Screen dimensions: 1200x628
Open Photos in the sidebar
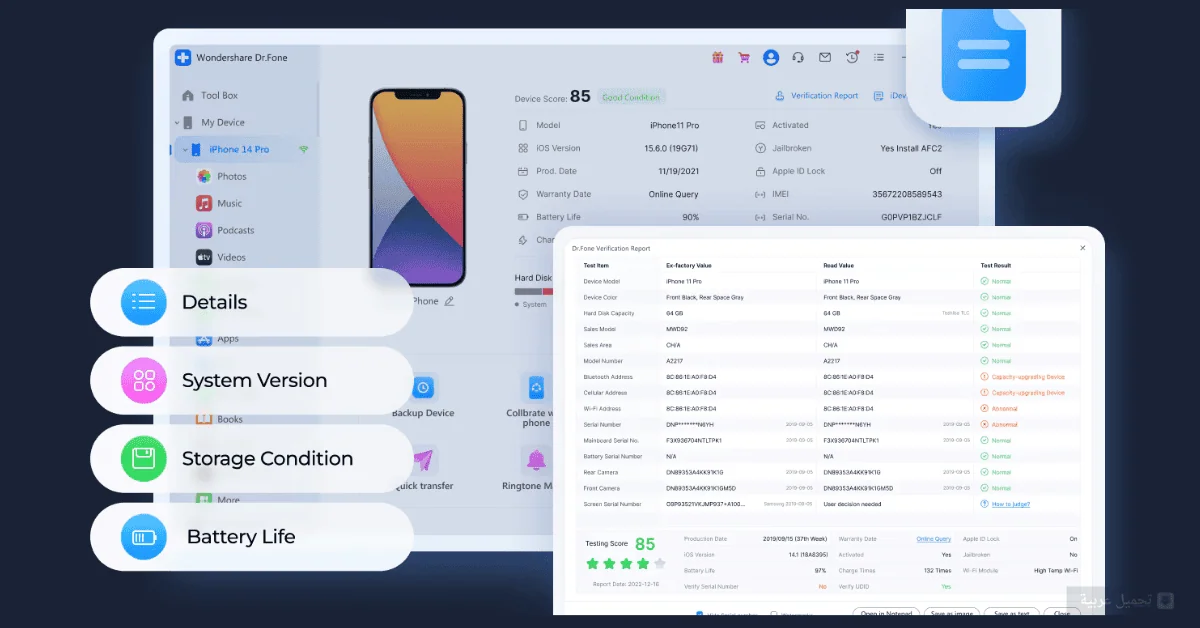(232, 176)
